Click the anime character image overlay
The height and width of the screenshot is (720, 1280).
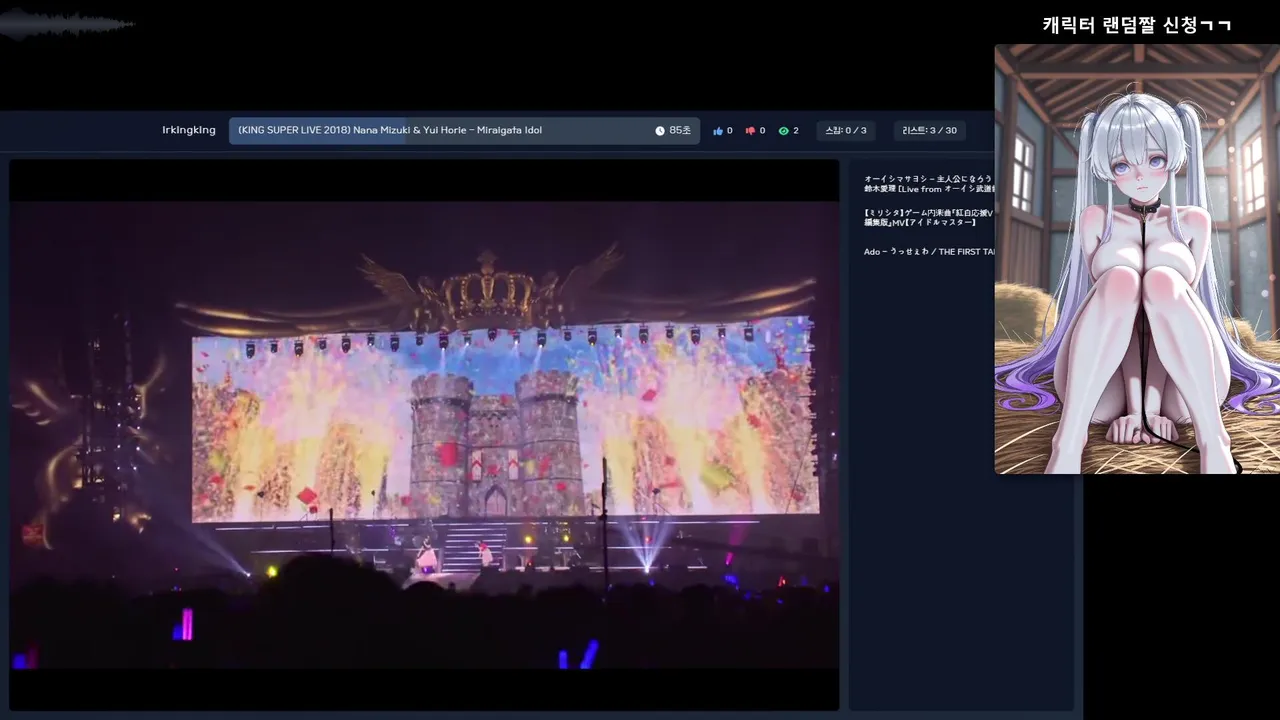point(1137,259)
